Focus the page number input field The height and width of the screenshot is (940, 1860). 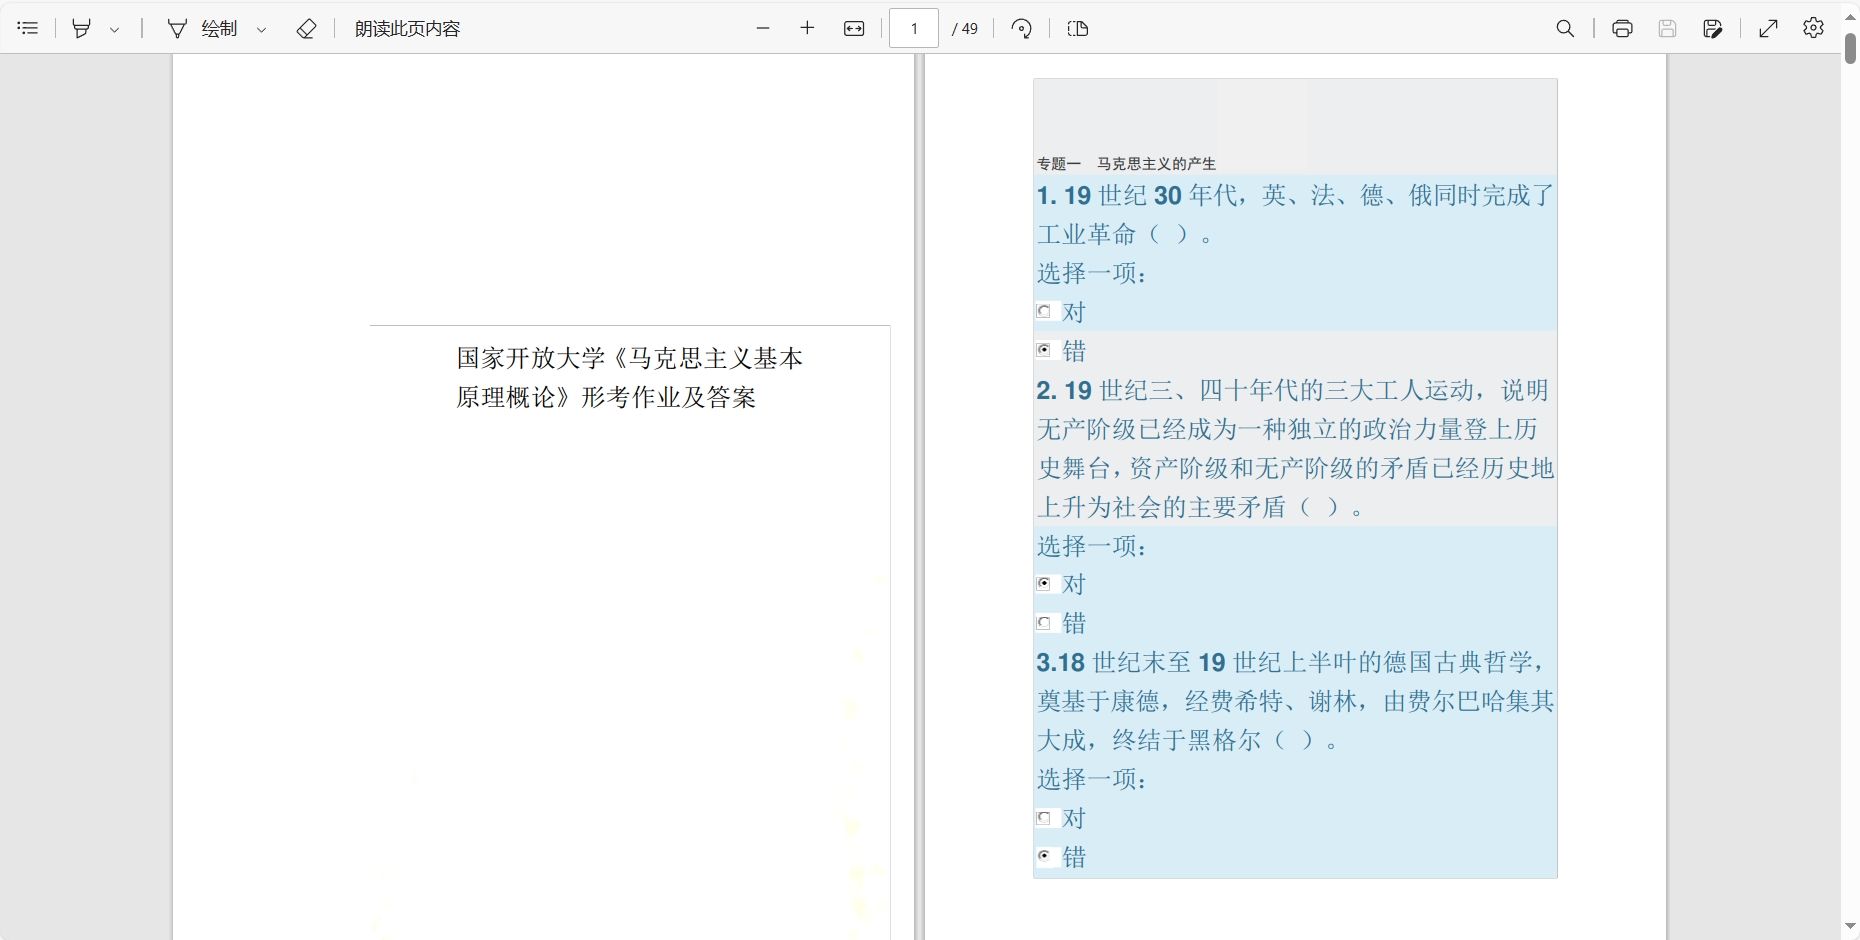(x=914, y=28)
